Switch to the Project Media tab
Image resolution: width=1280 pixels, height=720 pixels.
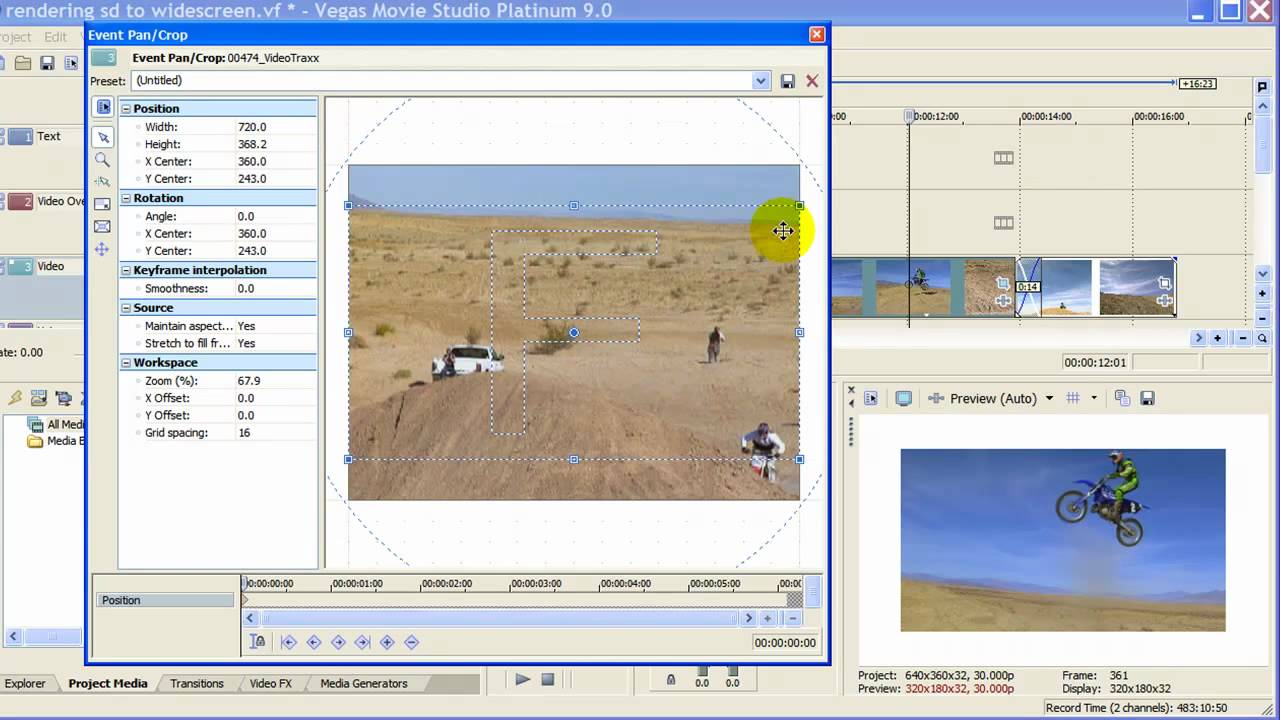(x=108, y=684)
